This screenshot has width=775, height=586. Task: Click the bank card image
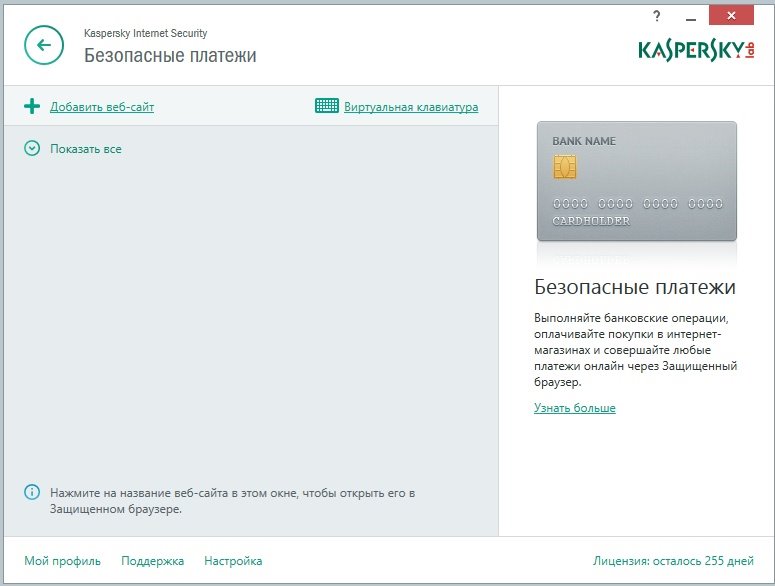click(x=636, y=181)
